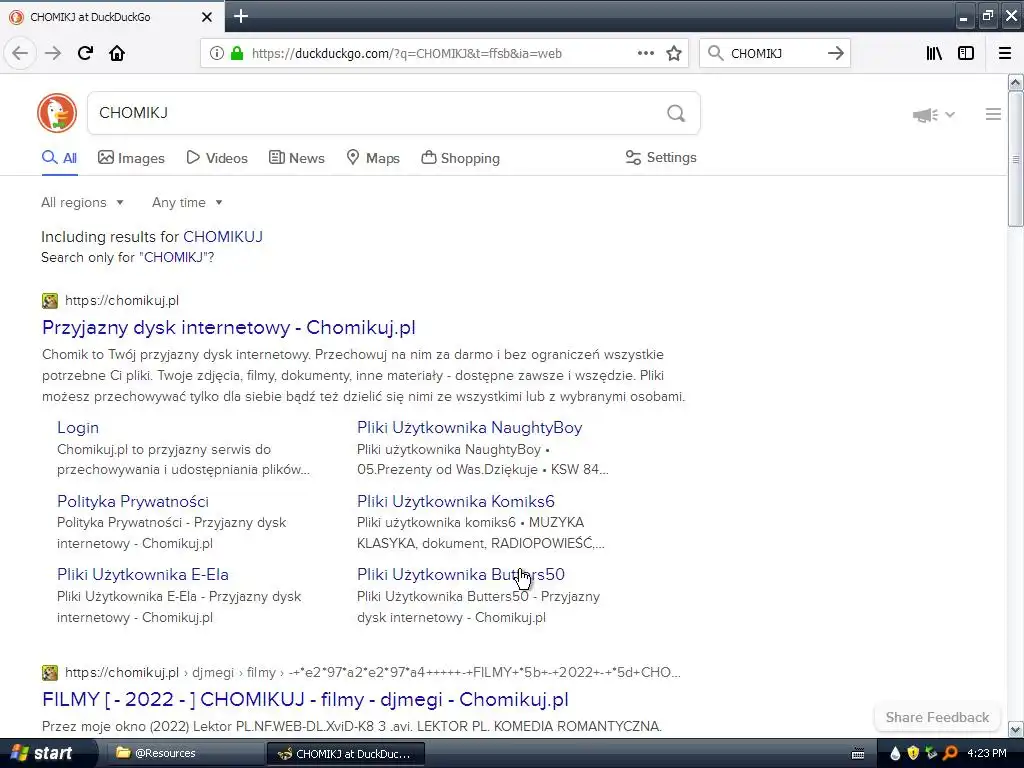1024x768 pixels.
Task: Submit the toolbar search with the arrow
Action: [835, 54]
